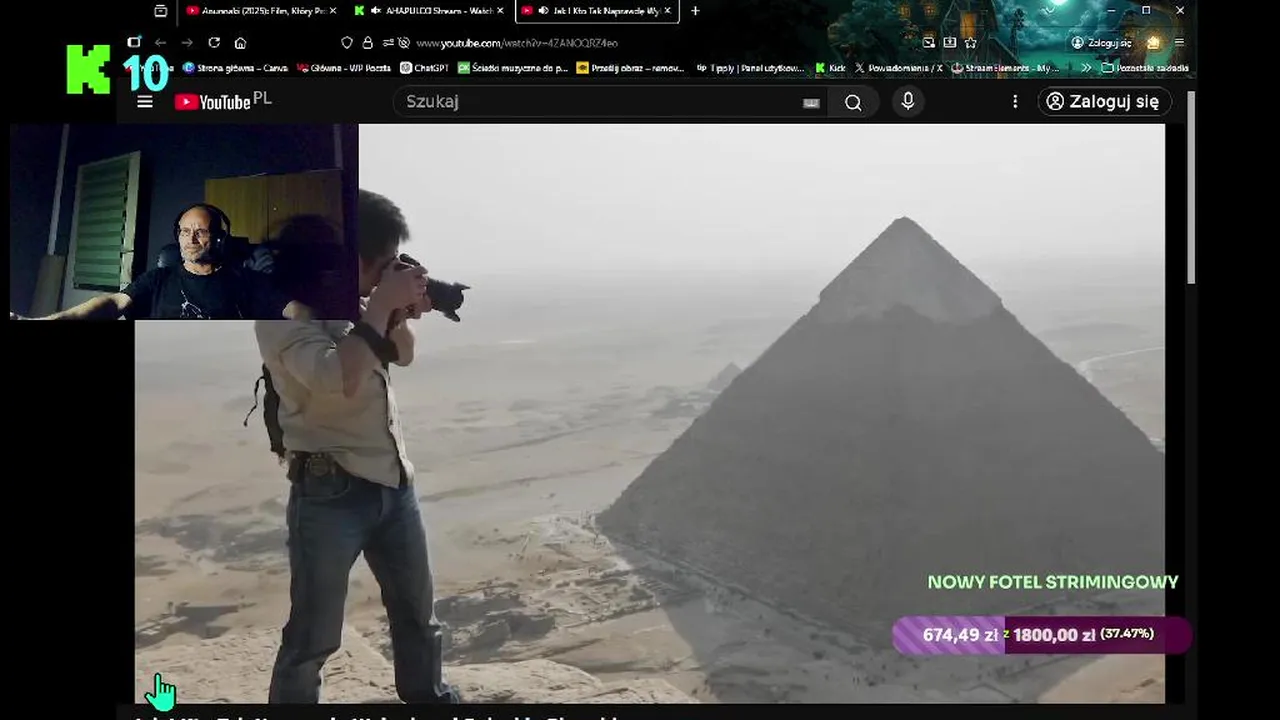Open the browser hamburger application menu
The image size is (1280, 720).
tap(1180, 43)
